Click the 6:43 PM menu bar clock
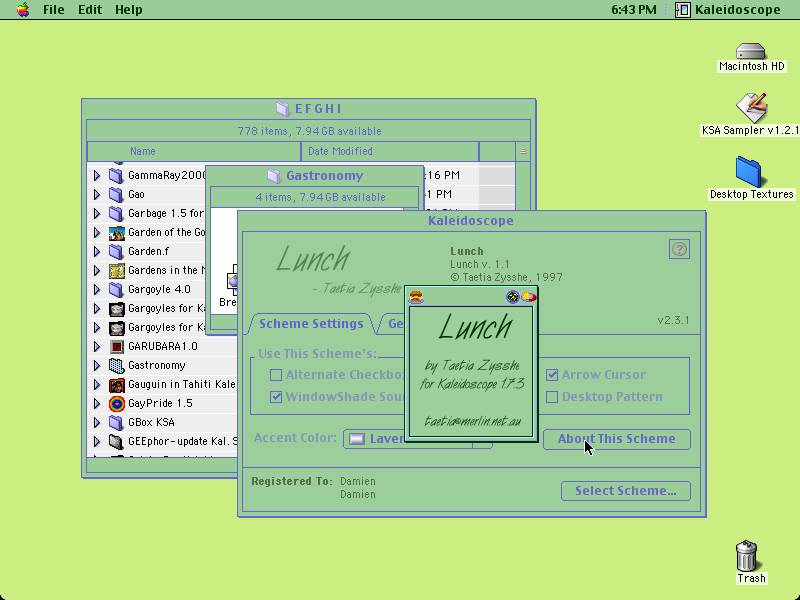This screenshot has width=800, height=600. [x=634, y=10]
